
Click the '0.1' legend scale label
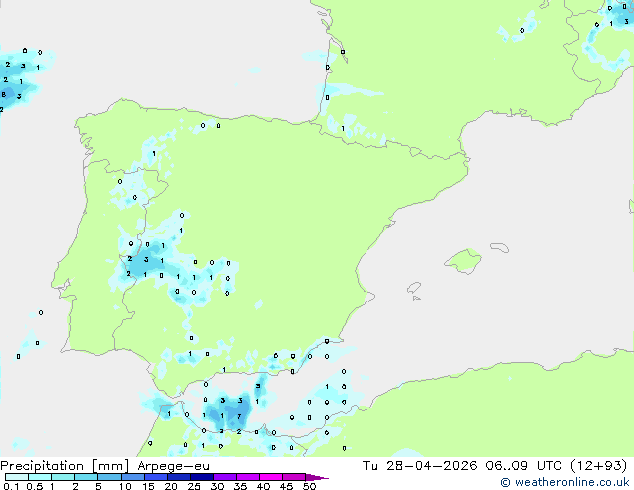click(x=11, y=486)
